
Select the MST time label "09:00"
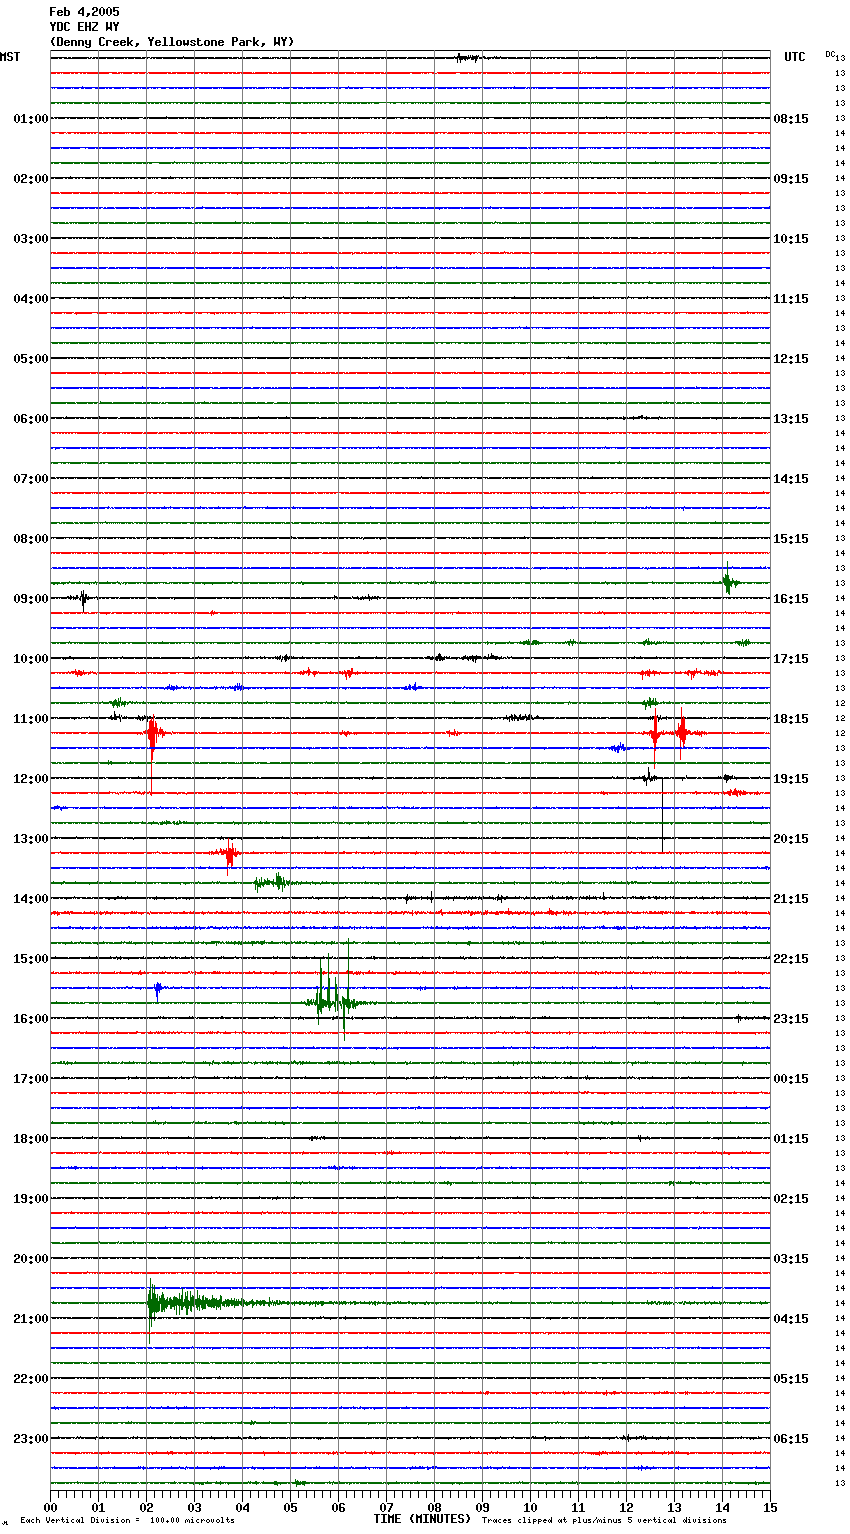click(31, 599)
